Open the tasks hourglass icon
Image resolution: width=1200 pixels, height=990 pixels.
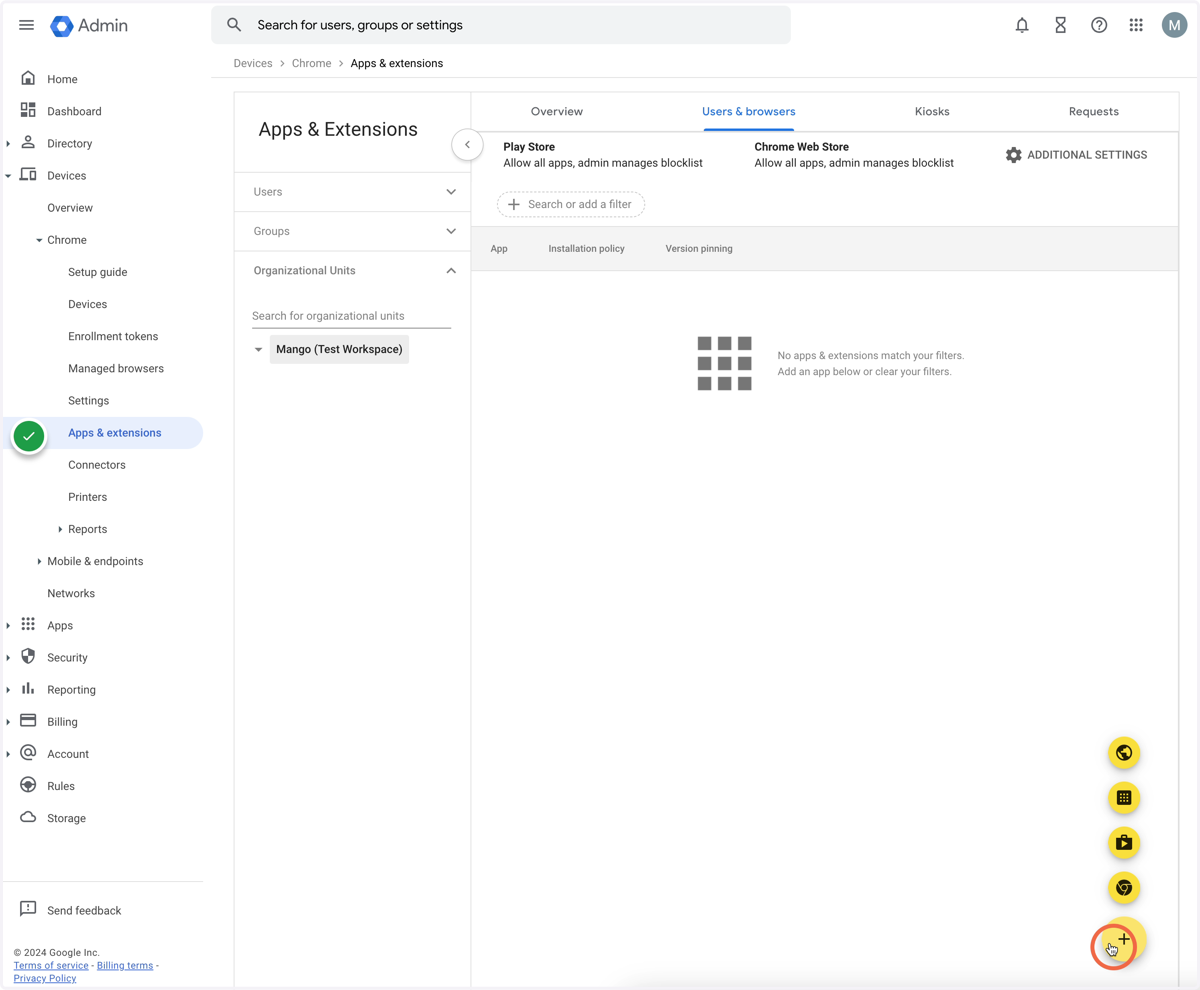[1061, 25]
